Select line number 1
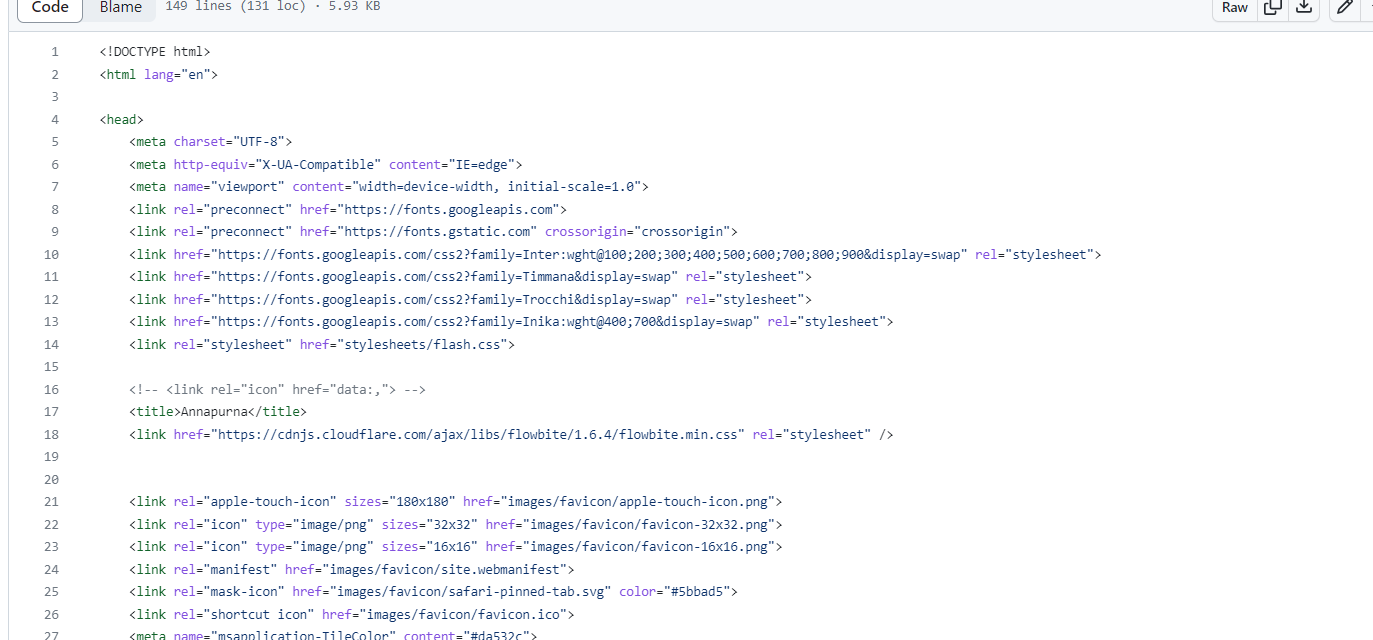1373x640 pixels. point(54,51)
